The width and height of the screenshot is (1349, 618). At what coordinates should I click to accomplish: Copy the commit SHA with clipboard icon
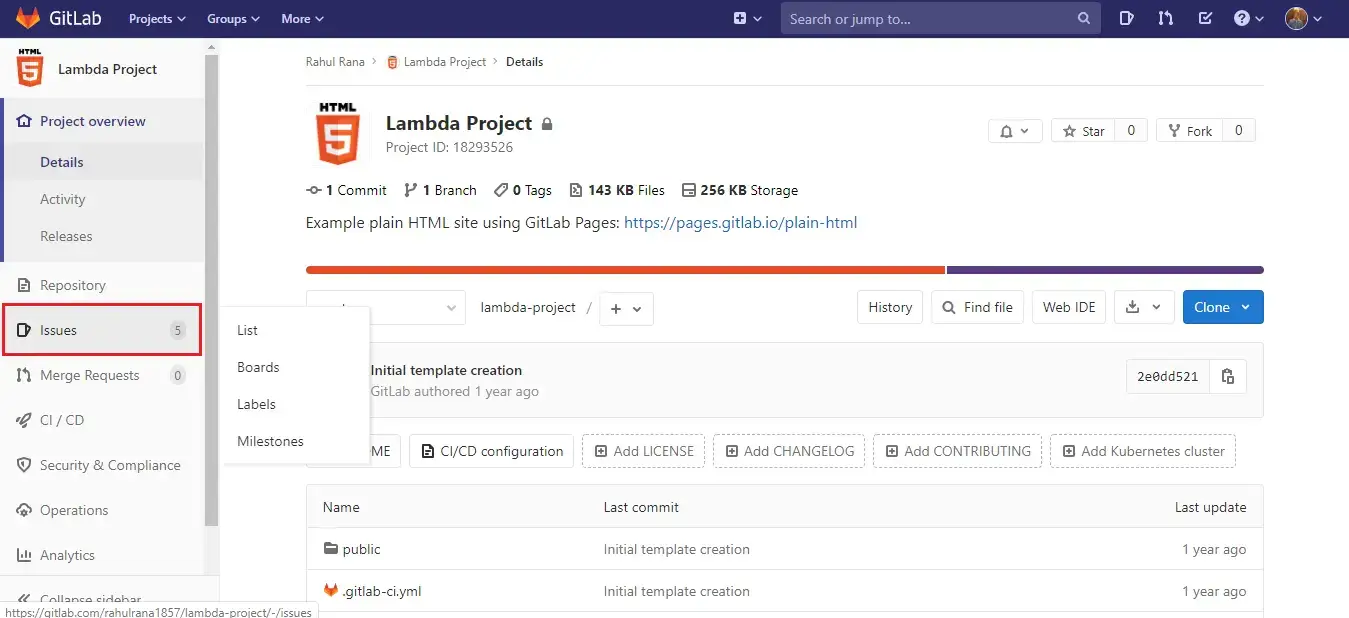pyautogui.click(x=1227, y=377)
